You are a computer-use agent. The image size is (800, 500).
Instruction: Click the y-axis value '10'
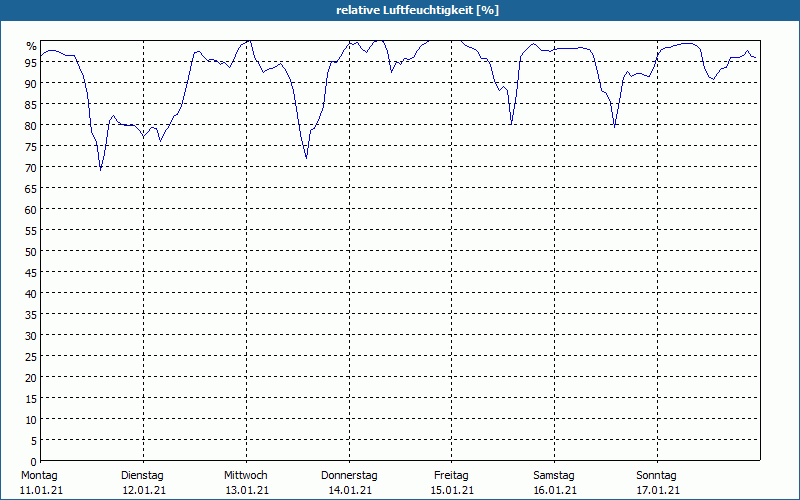point(31,419)
